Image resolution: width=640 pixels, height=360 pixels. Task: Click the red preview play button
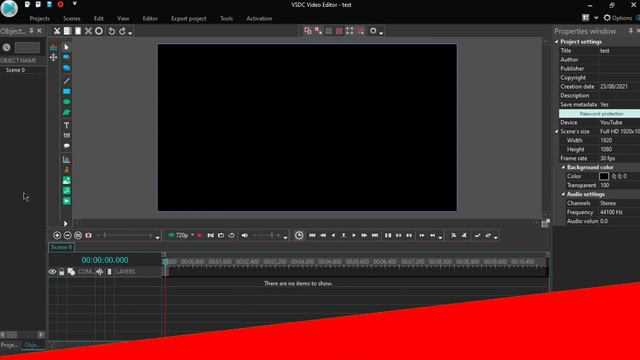(x=200, y=236)
